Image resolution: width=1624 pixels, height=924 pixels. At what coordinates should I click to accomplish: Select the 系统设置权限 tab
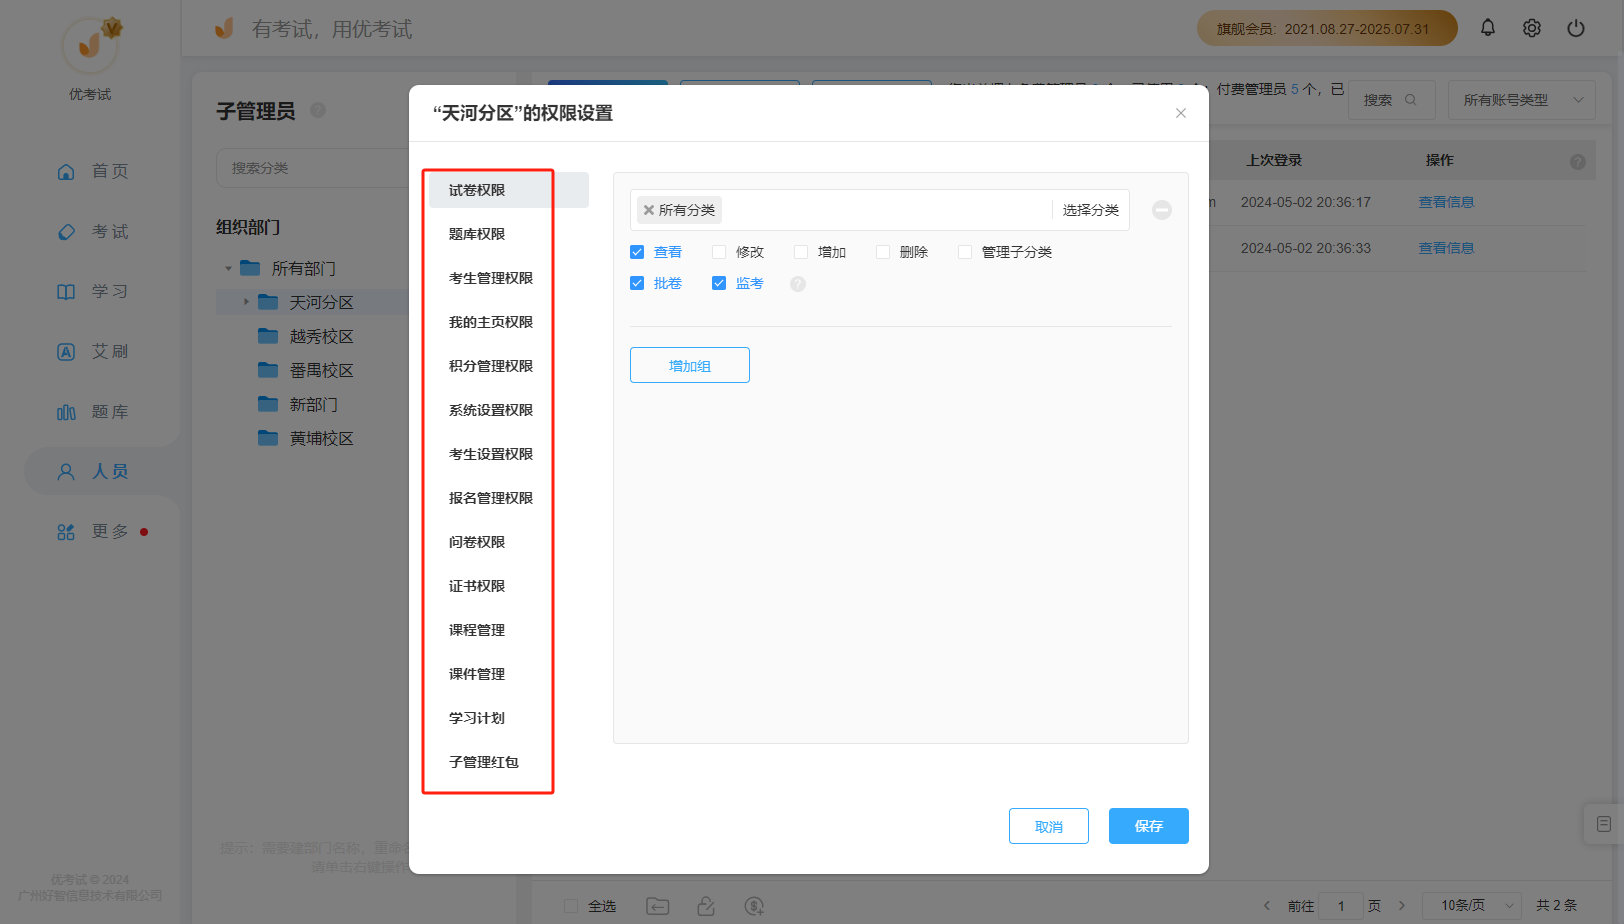pos(509,410)
